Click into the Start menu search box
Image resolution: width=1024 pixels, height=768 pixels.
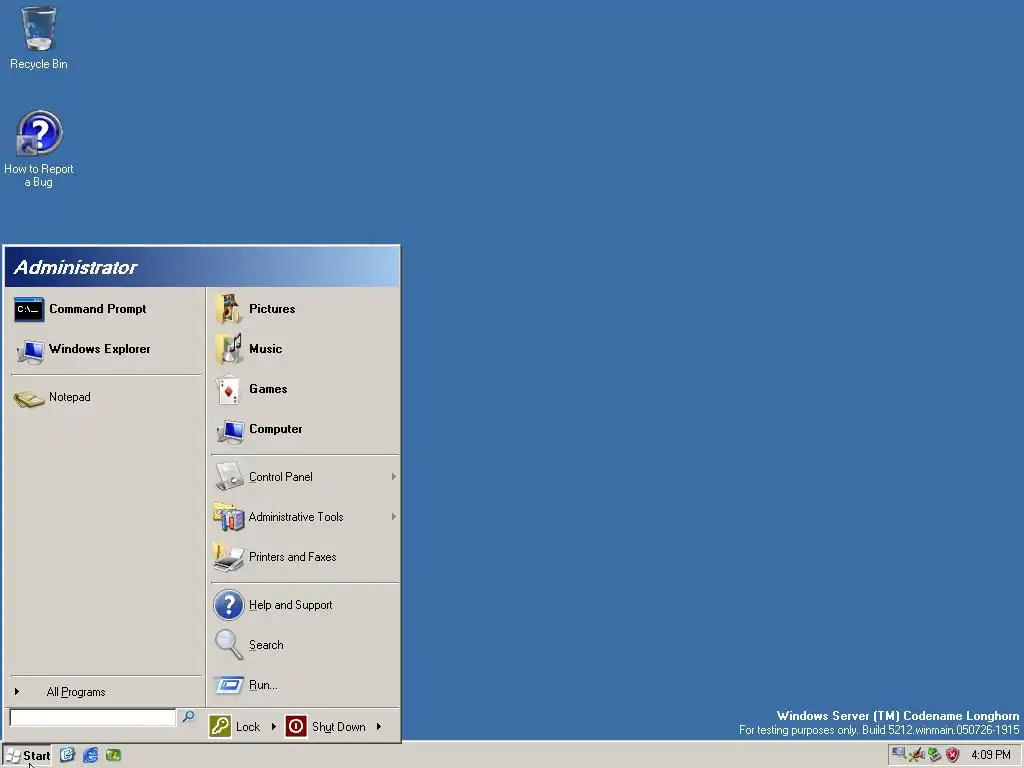point(93,718)
